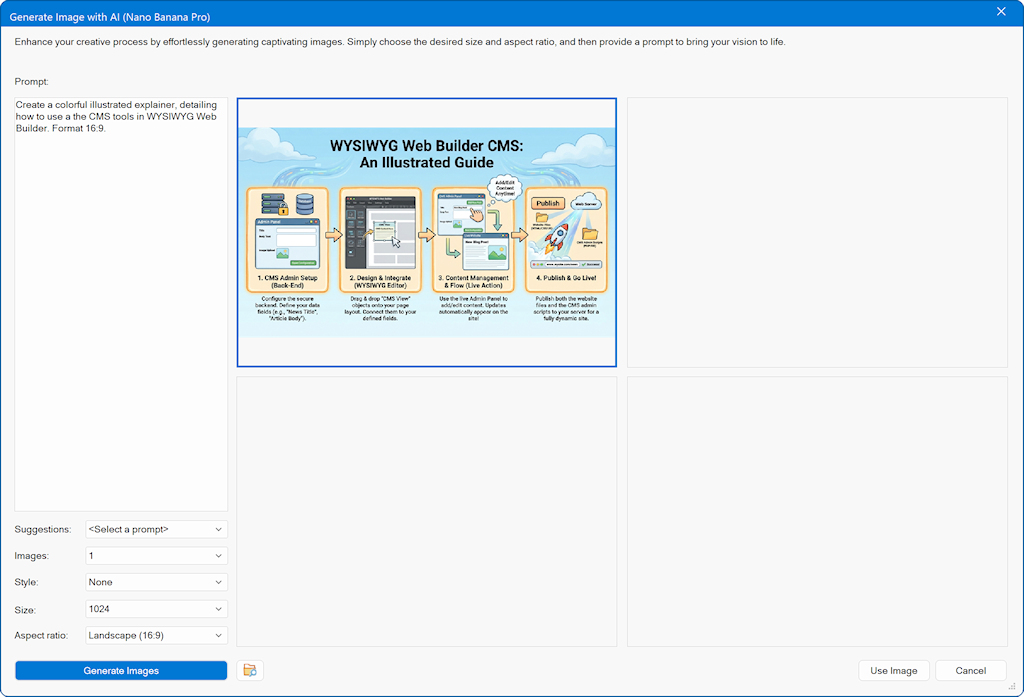Image resolution: width=1024 pixels, height=697 pixels.
Task: Open the Size dropdown showing 1024
Action: (156, 609)
